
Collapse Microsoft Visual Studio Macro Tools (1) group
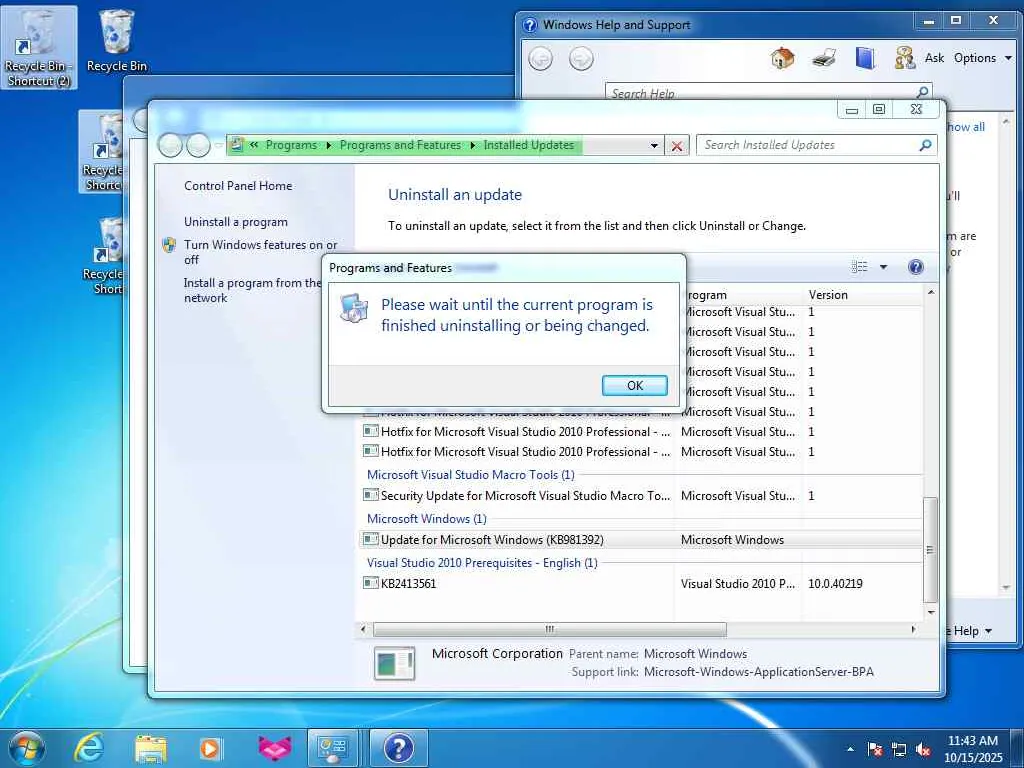(x=470, y=475)
